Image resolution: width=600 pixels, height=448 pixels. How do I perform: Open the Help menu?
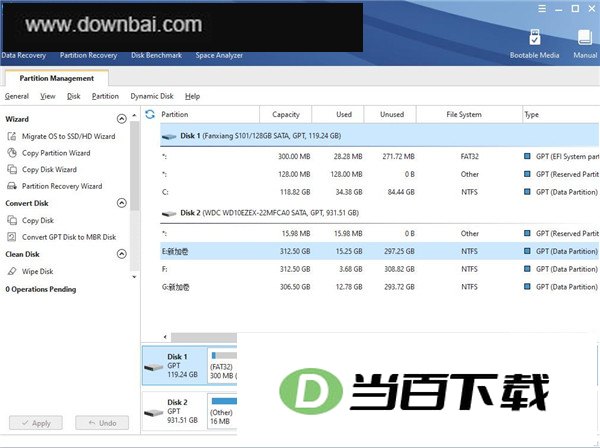[192, 96]
